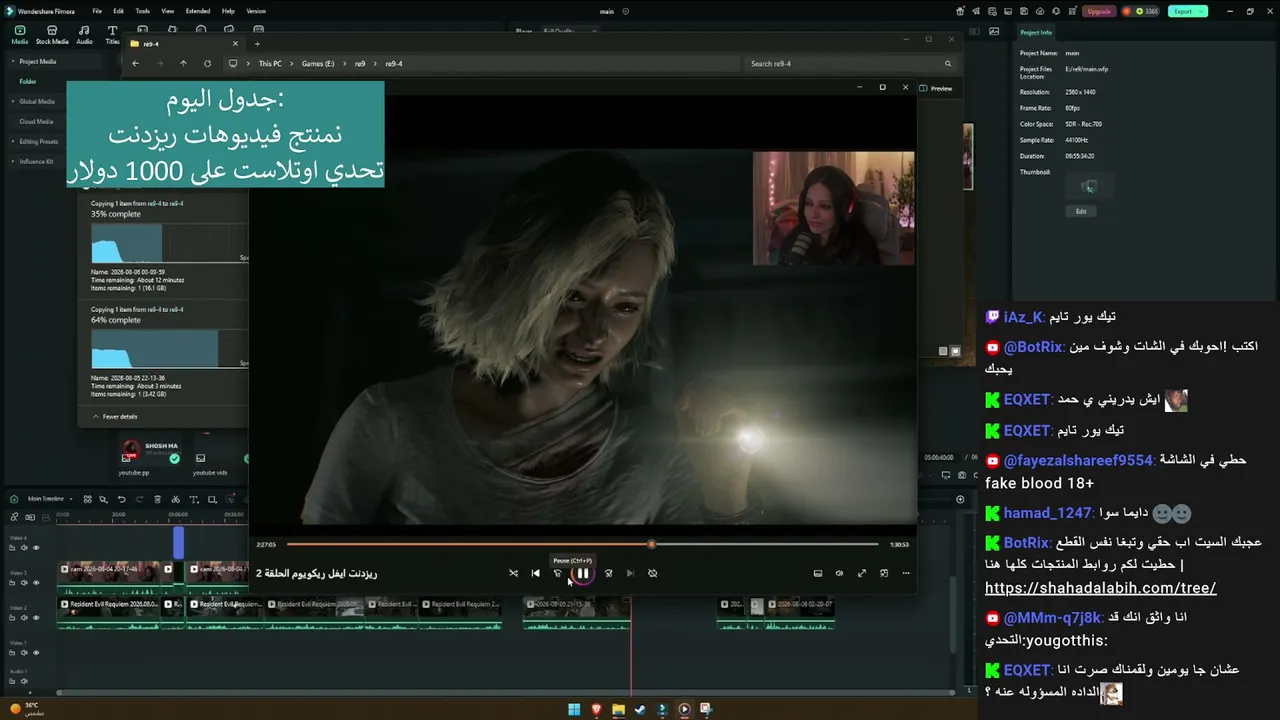Click the grid layout icon in timeline toolbar
Image resolution: width=1280 pixels, height=720 pixels.
point(88,499)
